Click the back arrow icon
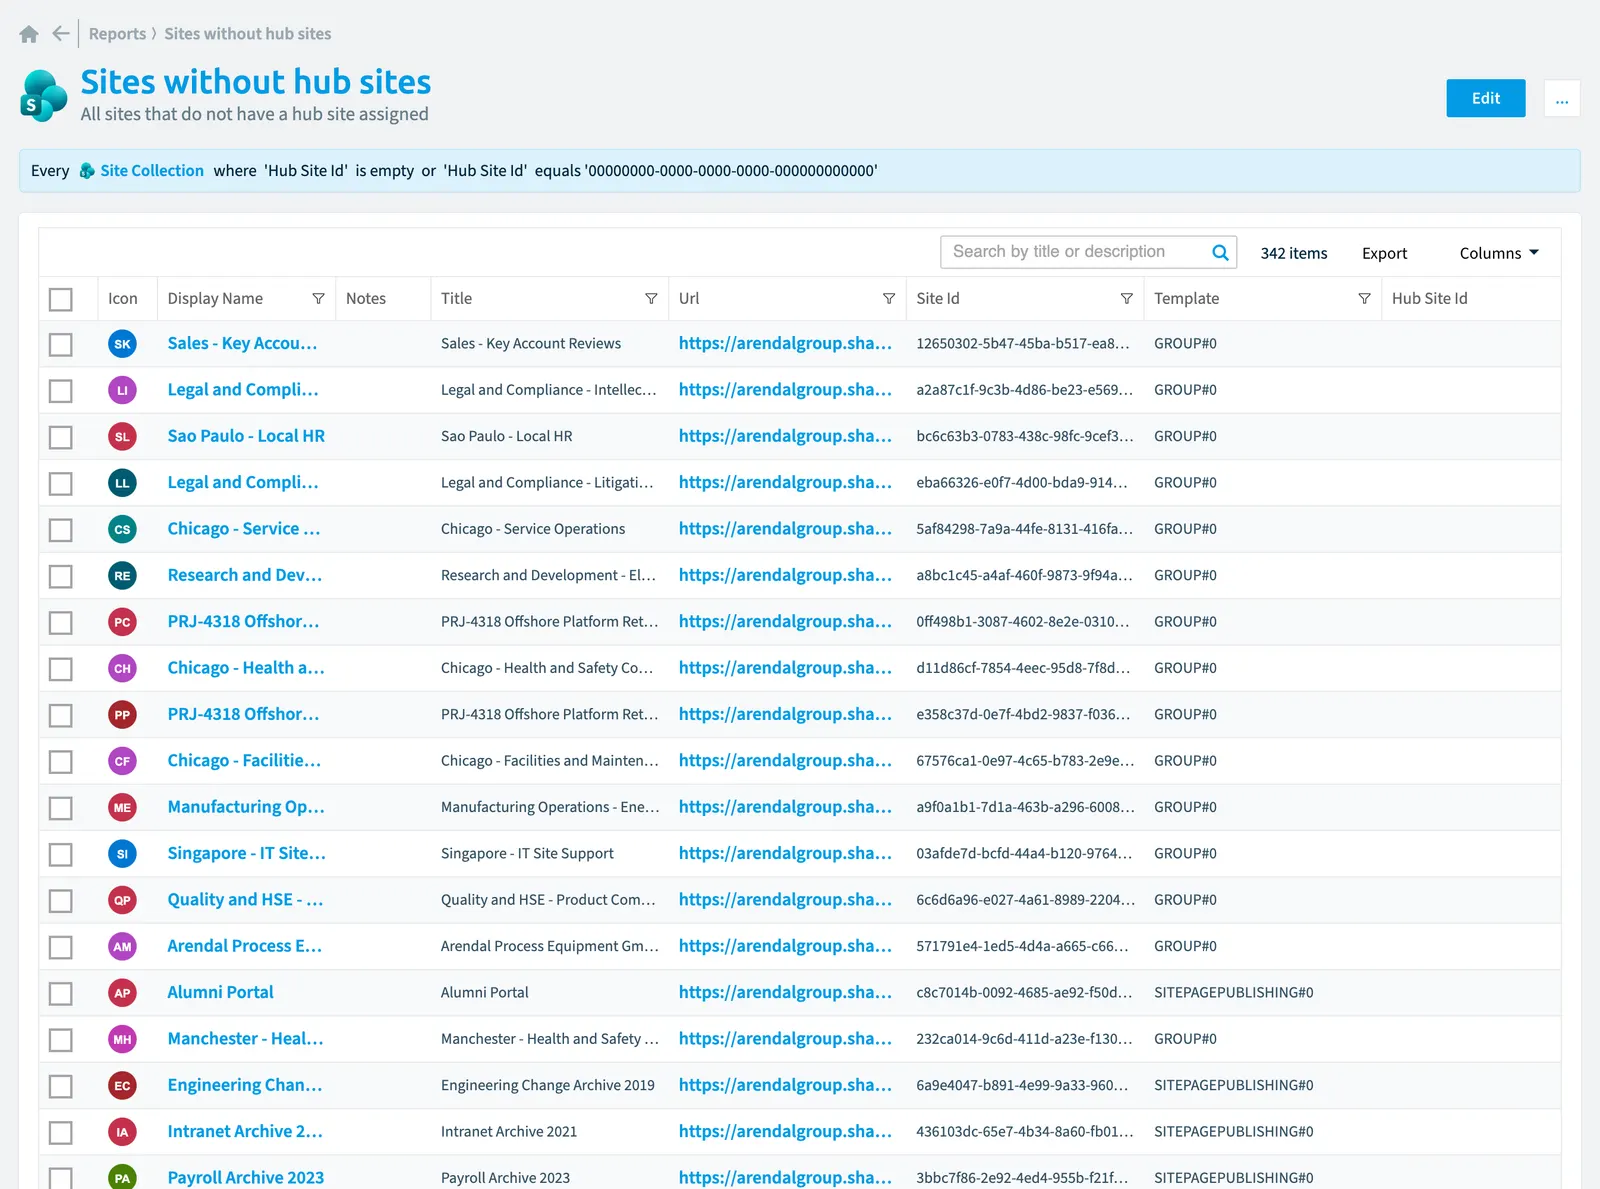The width and height of the screenshot is (1600, 1189). [x=61, y=34]
